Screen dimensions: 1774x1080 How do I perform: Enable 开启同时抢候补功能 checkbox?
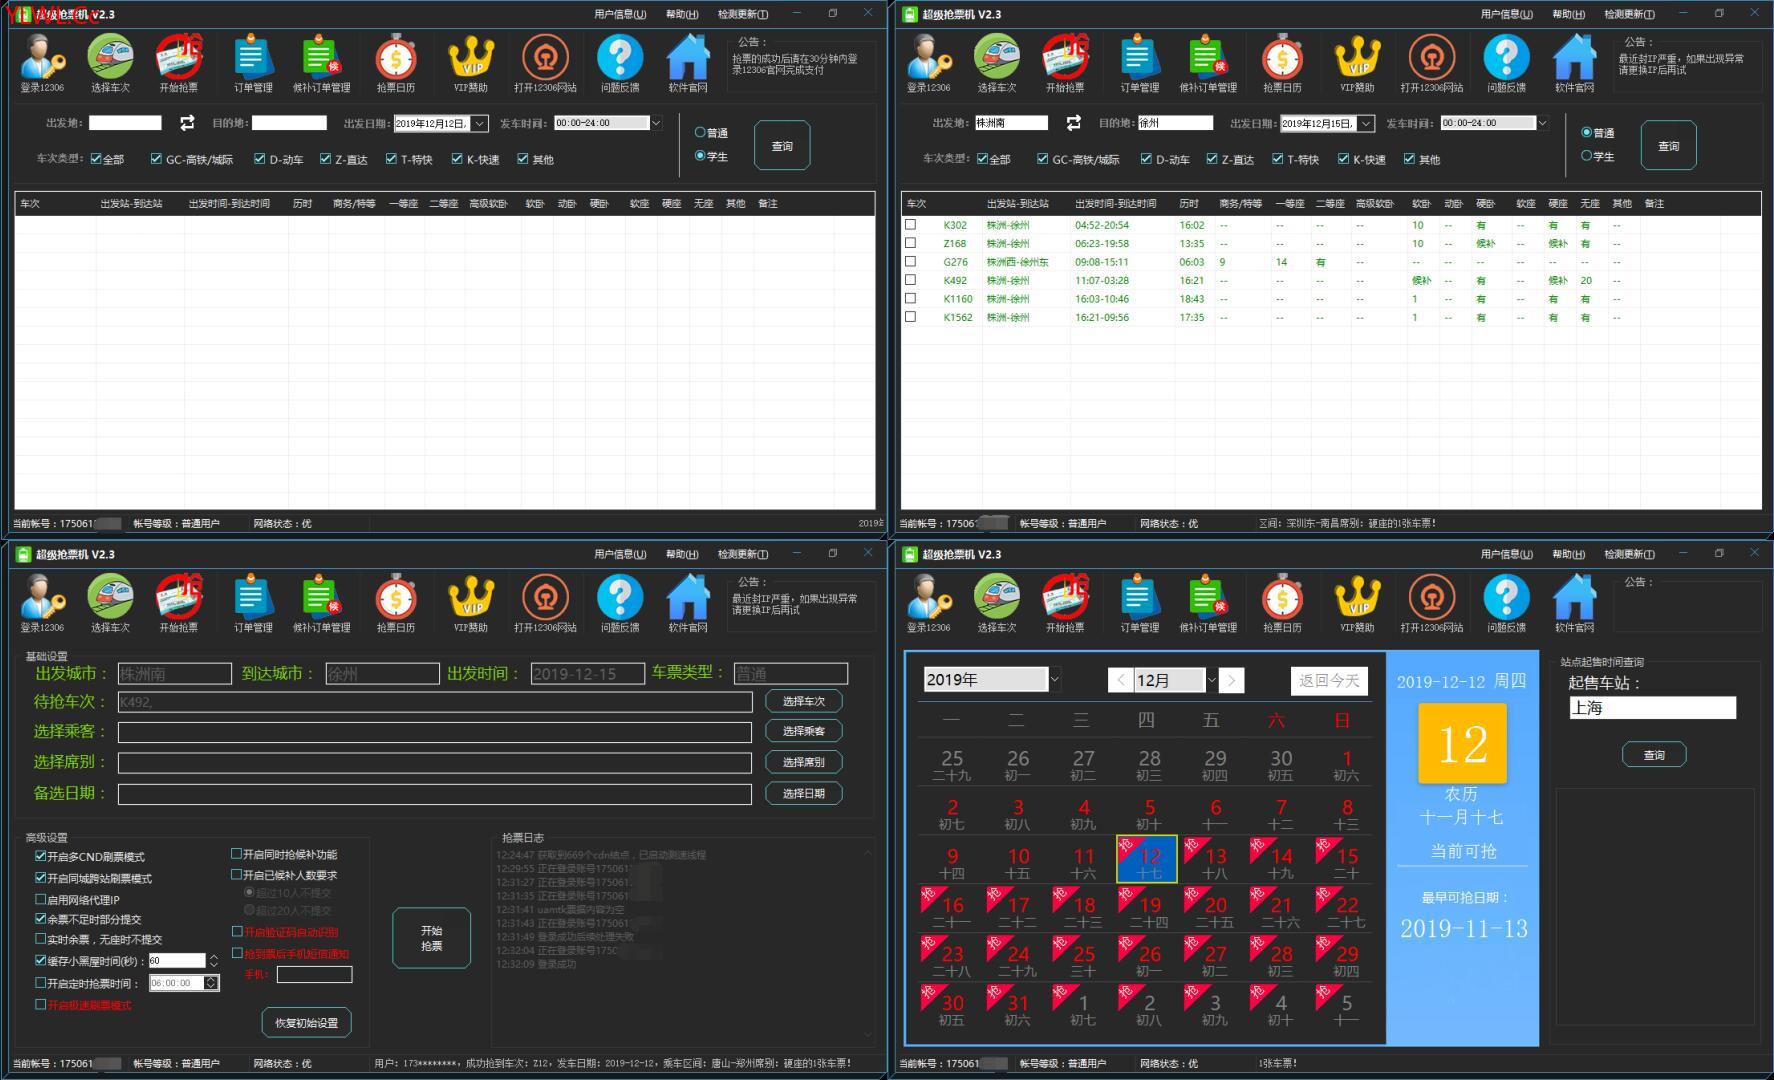pos(237,855)
